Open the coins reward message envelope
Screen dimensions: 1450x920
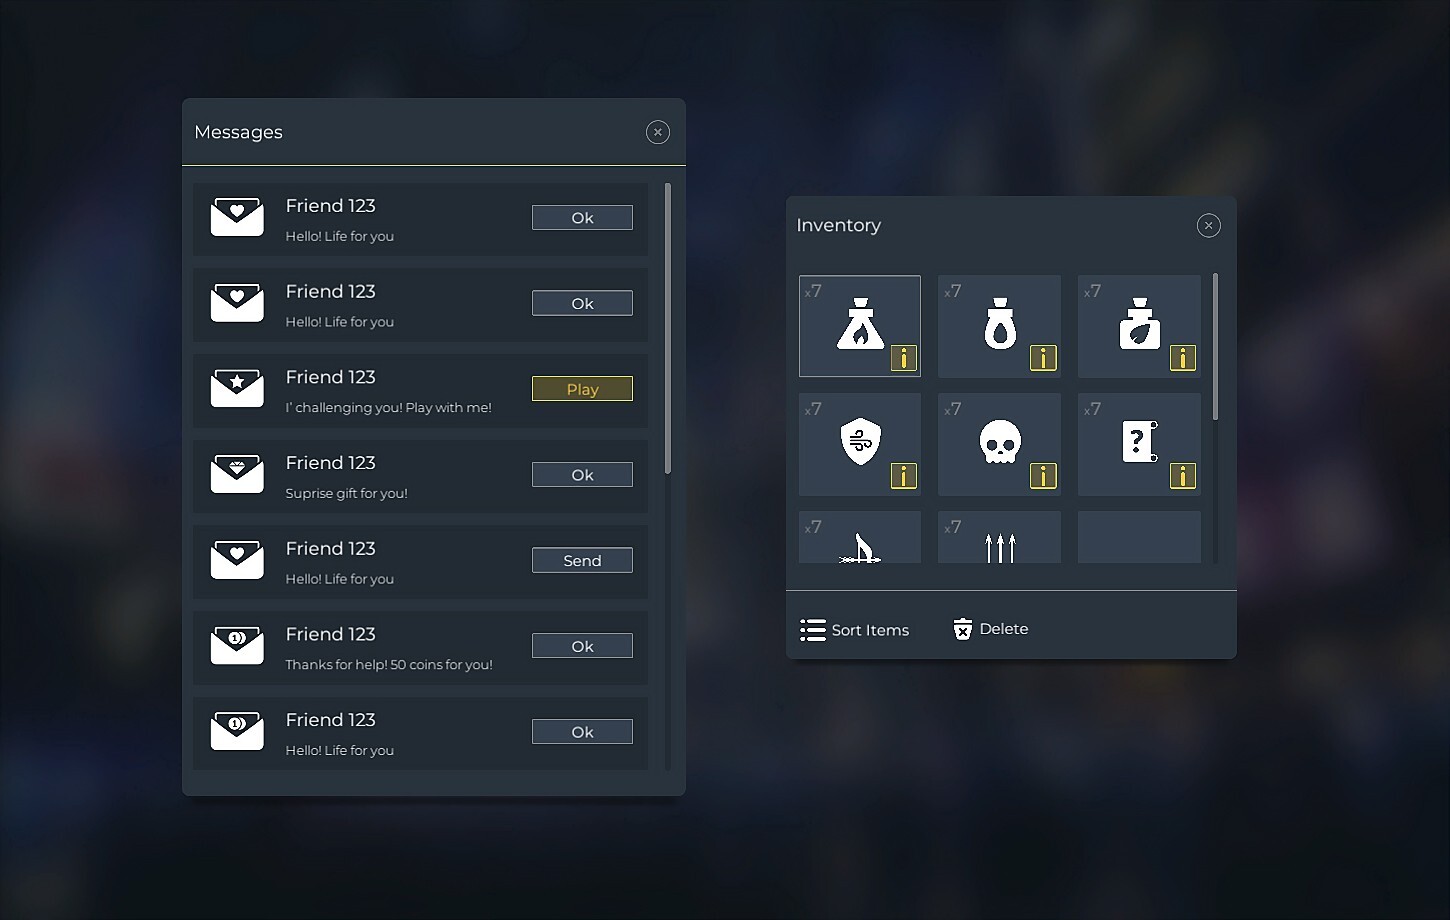[x=237, y=646]
